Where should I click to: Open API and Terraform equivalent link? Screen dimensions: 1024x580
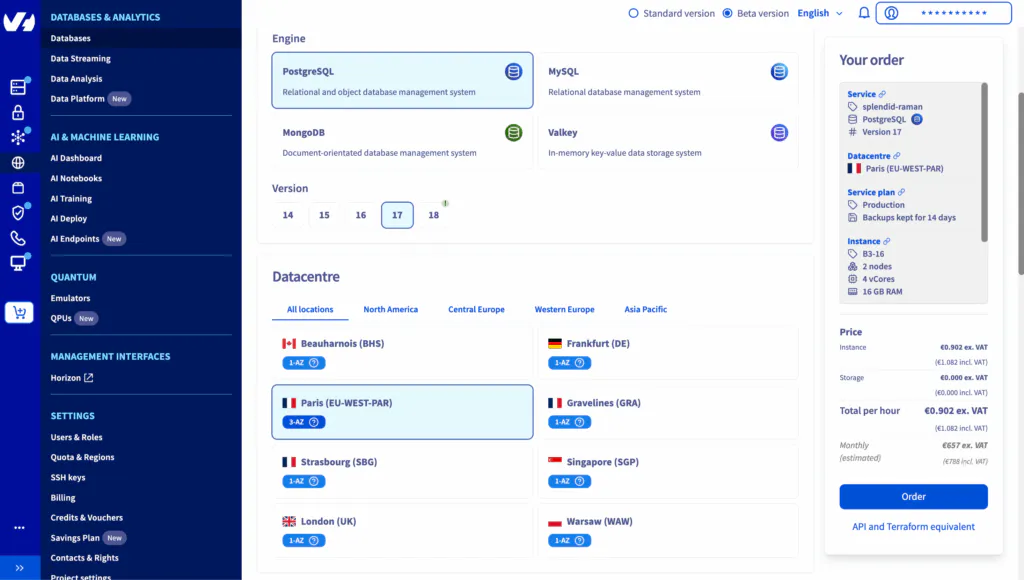point(913,526)
